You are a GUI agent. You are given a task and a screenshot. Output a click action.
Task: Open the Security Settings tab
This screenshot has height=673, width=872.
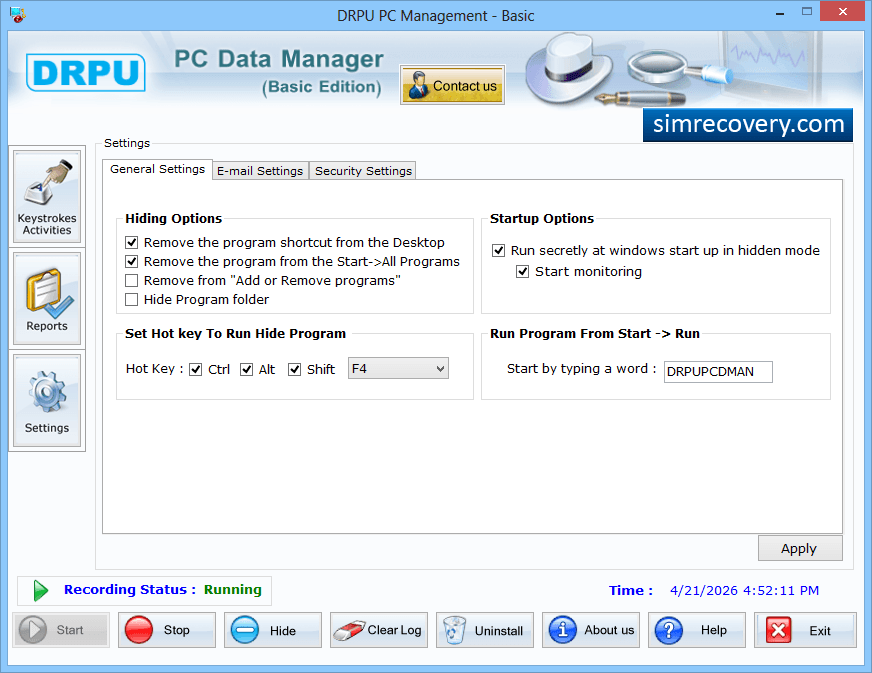point(363,171)
